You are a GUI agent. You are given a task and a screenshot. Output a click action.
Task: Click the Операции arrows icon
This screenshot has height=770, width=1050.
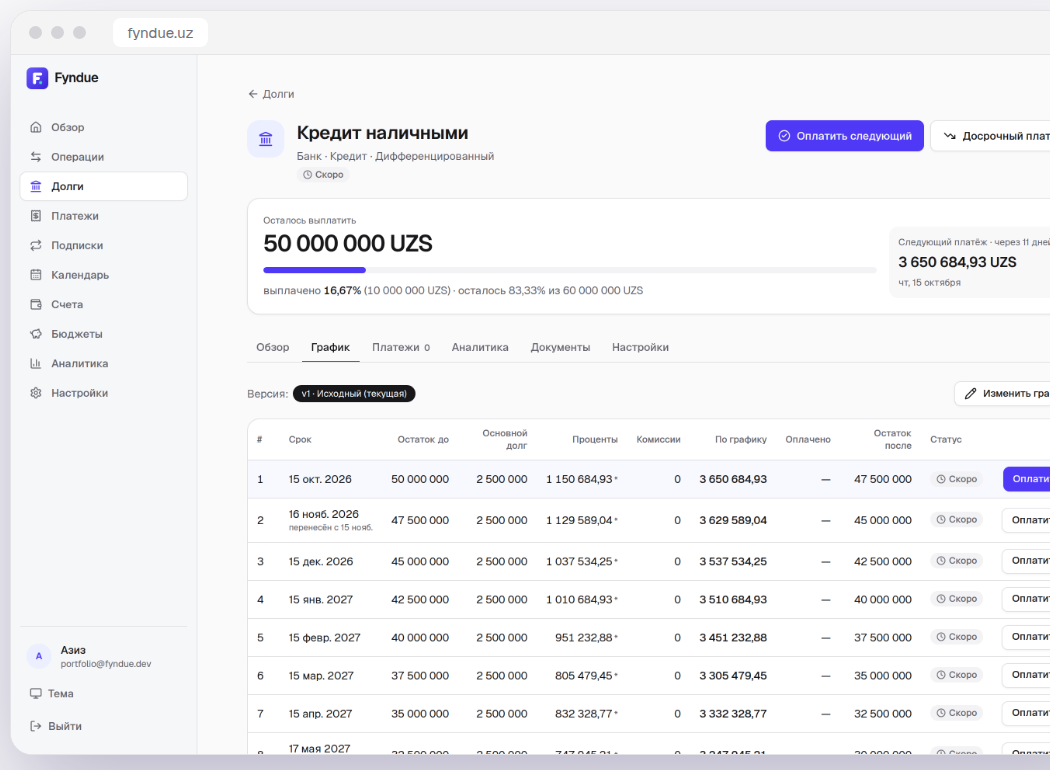36,157
